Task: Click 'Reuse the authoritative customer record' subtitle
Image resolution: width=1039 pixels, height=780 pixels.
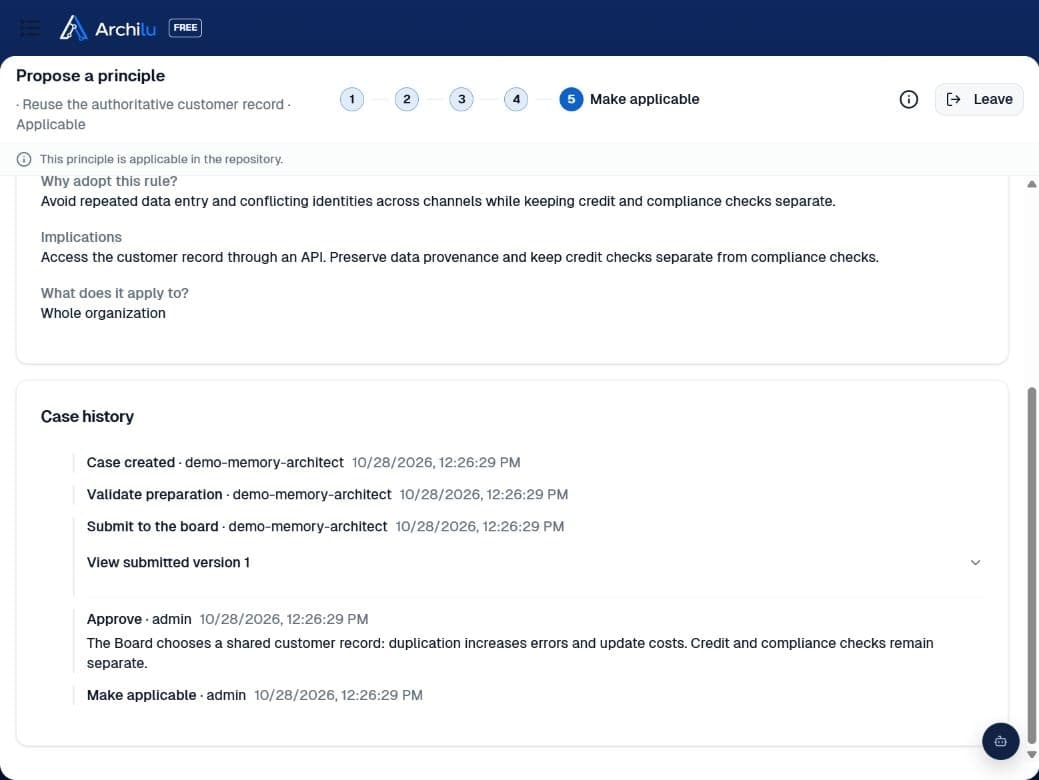Action: pos(153,104)
